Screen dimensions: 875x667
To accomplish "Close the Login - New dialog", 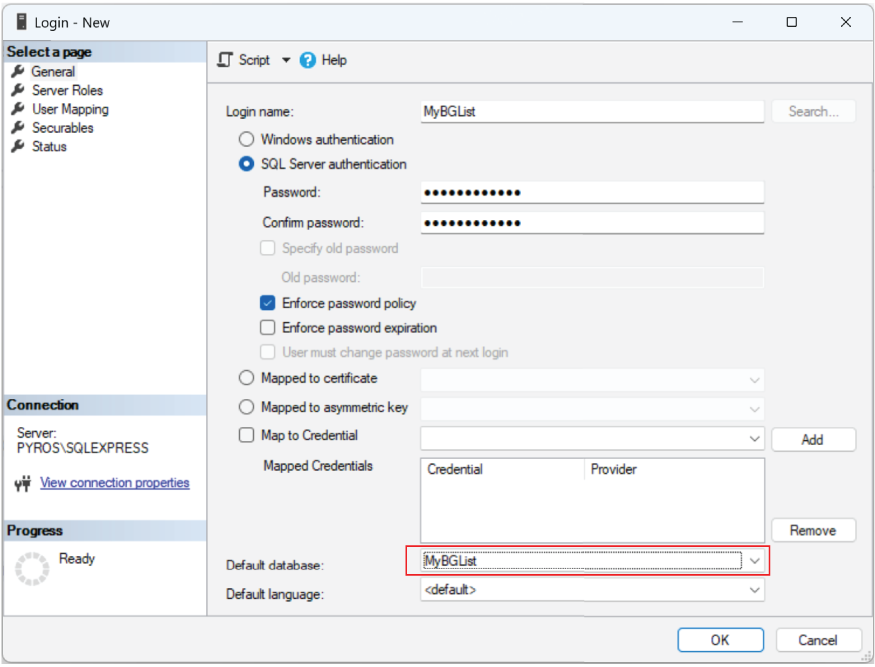I will click(846, 22).
